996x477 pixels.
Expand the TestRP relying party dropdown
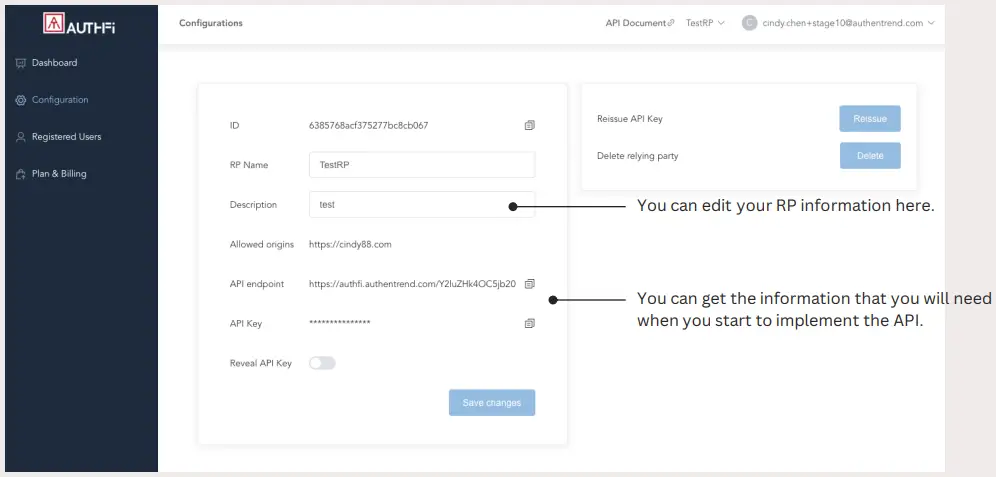(x=705, y=23)
